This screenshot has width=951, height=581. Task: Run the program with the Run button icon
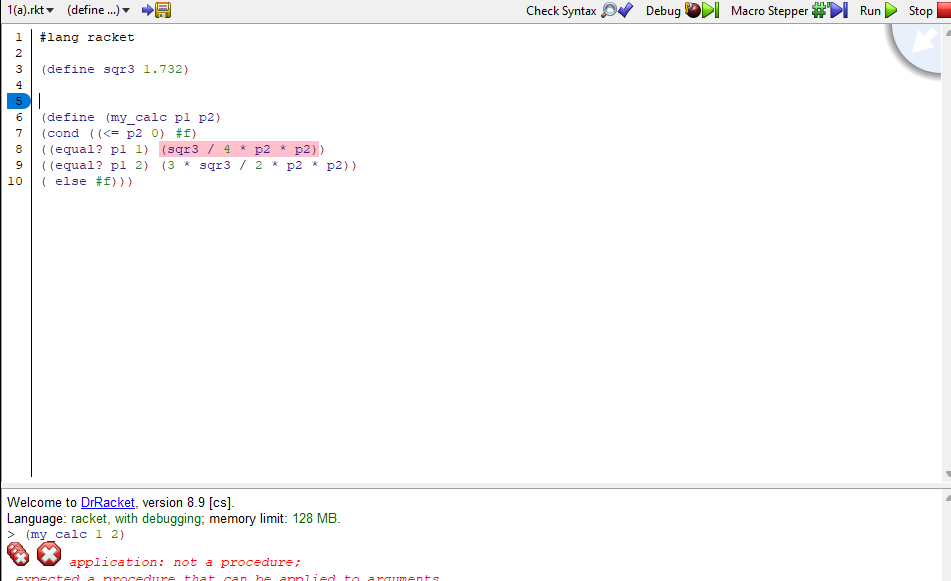click(890, 10)
